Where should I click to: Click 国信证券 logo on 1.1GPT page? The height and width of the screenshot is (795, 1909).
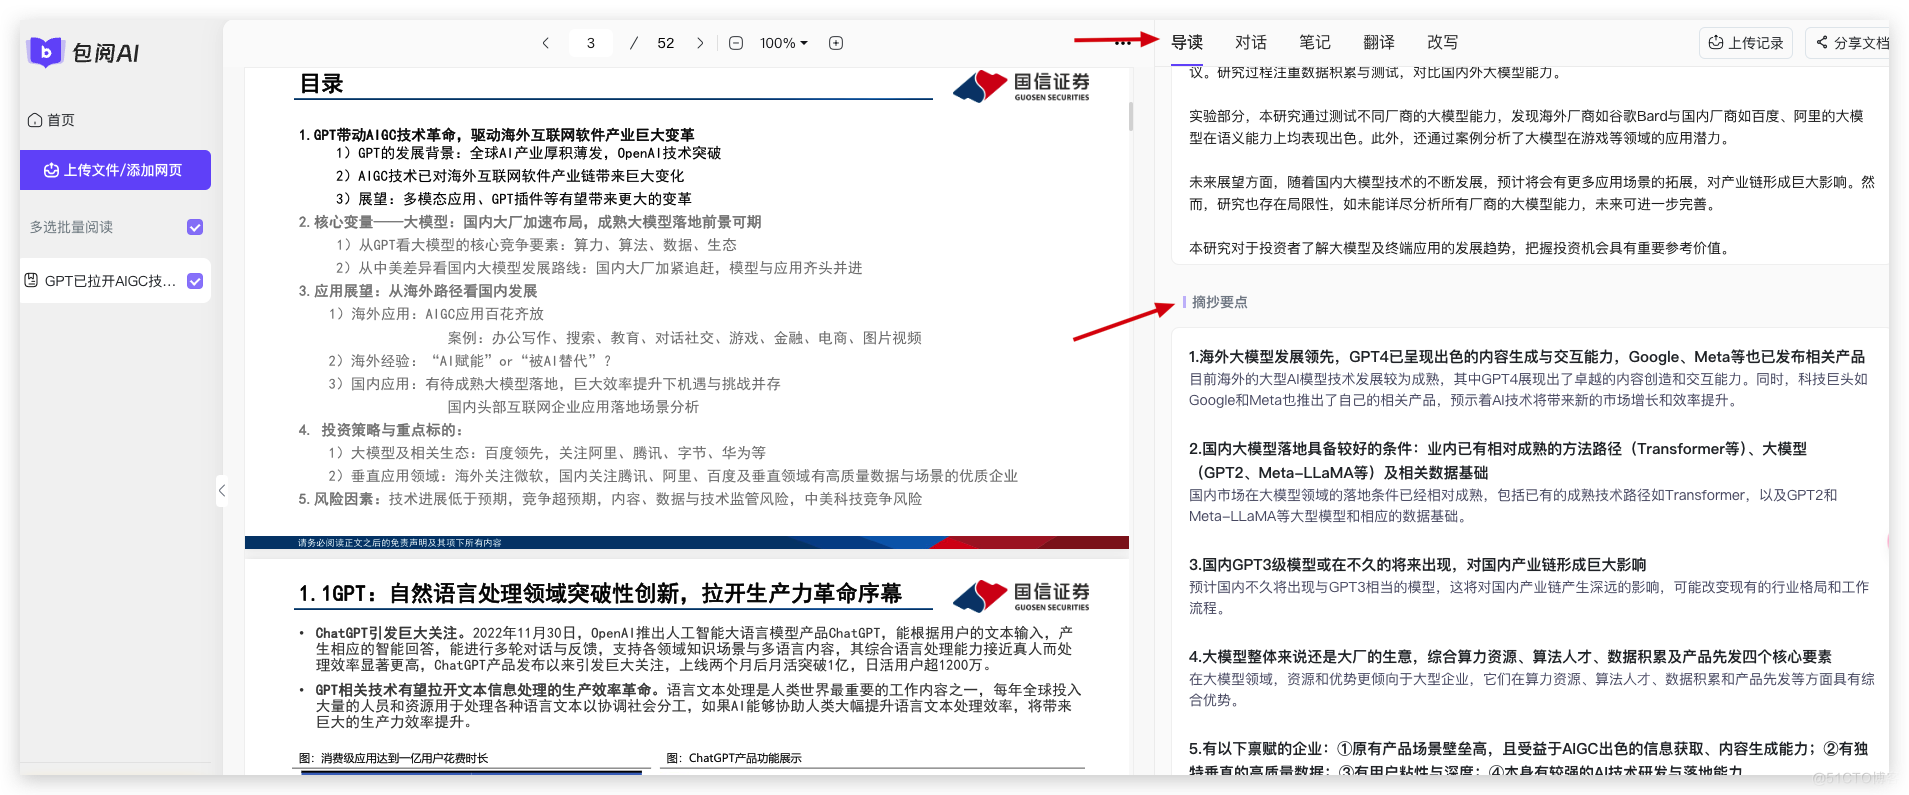coord(1021,596)
